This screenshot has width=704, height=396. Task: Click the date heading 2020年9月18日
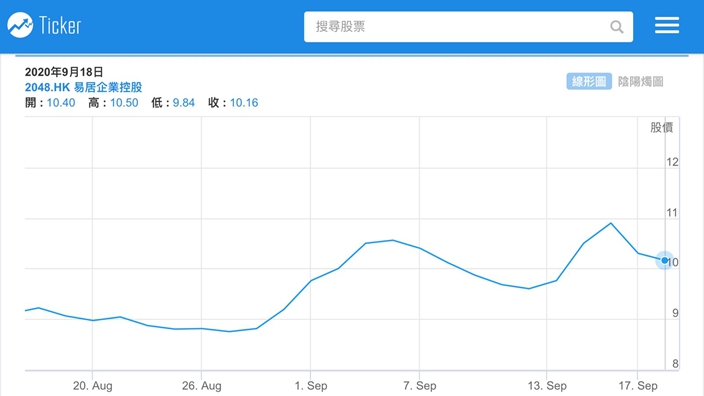pos(64,72)
